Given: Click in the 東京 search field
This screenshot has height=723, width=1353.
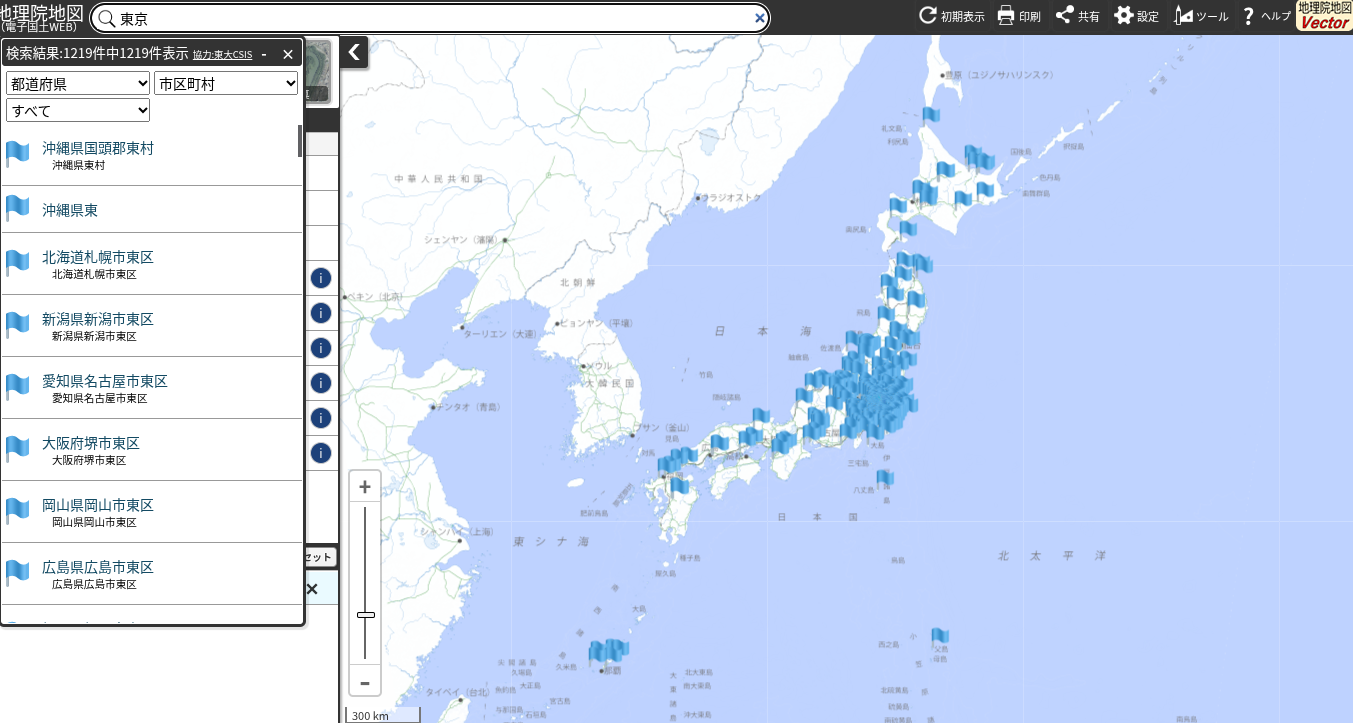Looking at the screenshot, I should 430,18.
